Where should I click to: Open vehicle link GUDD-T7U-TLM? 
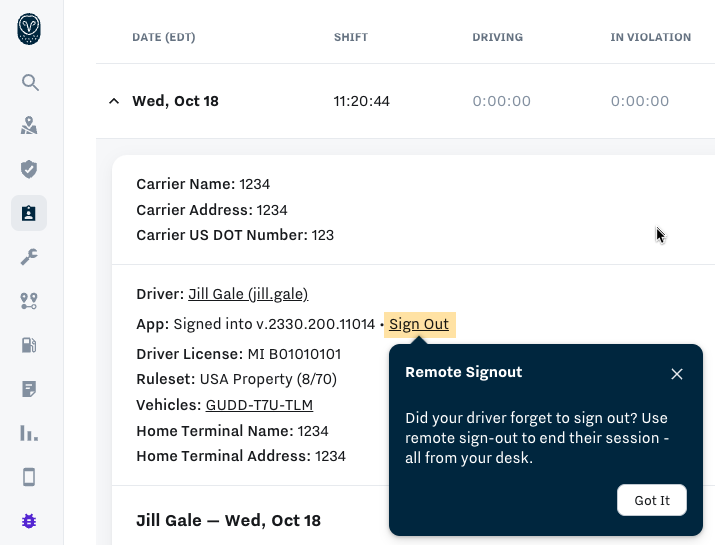pos(259,405)
